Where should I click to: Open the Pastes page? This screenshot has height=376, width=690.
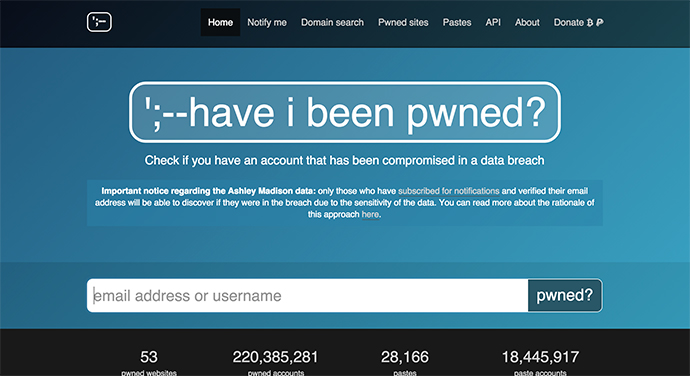pyautogui.click(x=457, y=22)
